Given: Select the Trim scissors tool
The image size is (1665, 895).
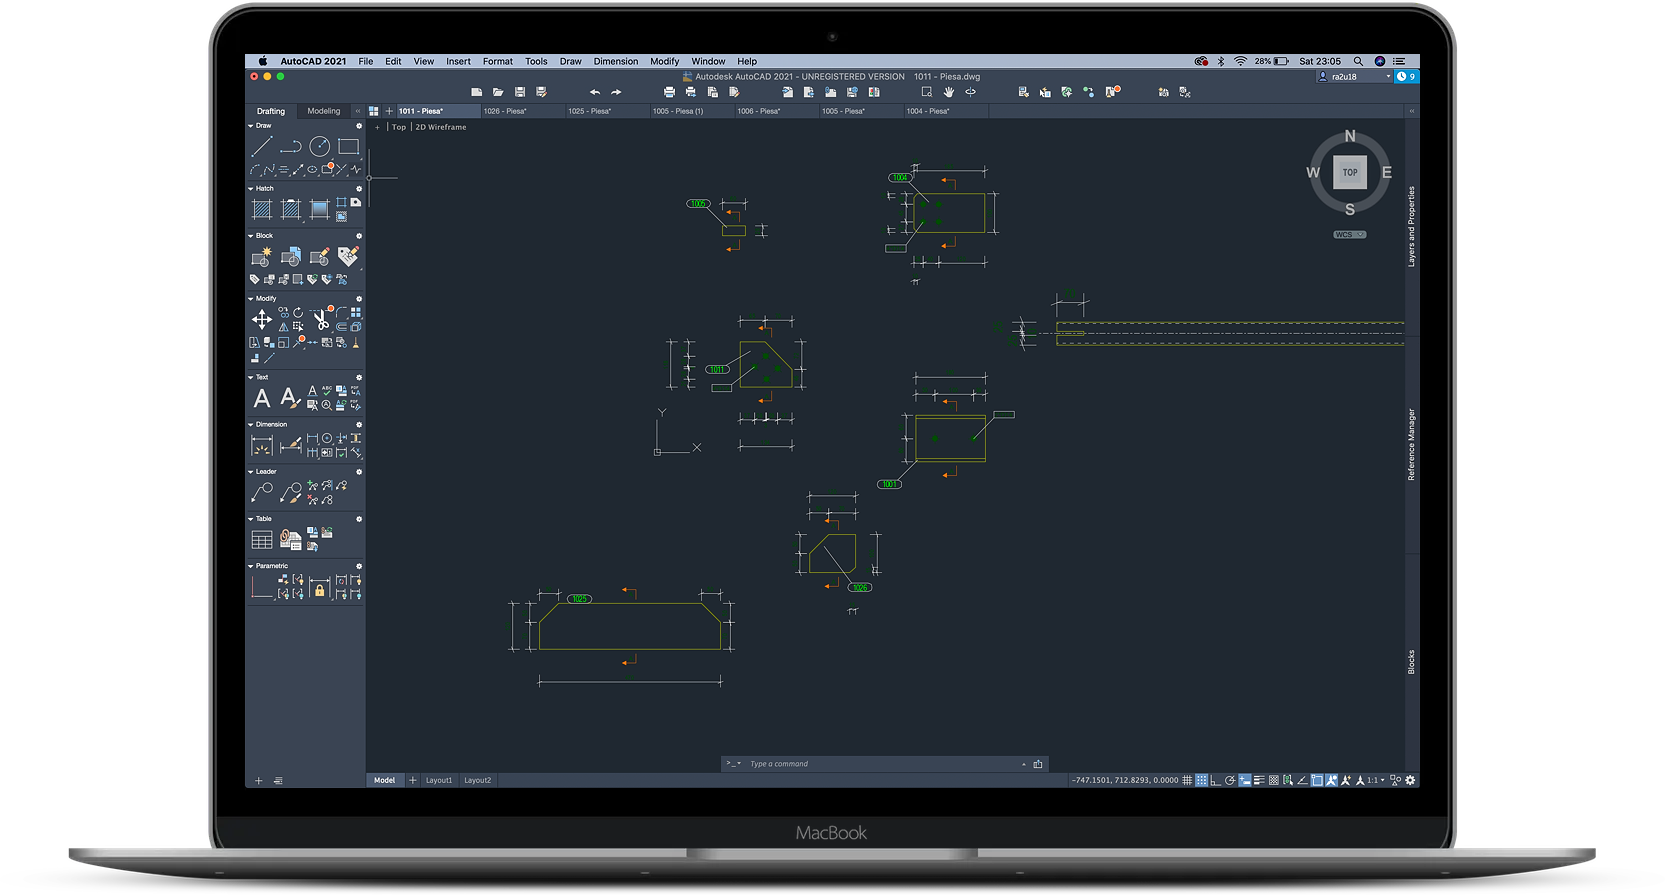Looking at the screenshot, I should pos(320,319).
